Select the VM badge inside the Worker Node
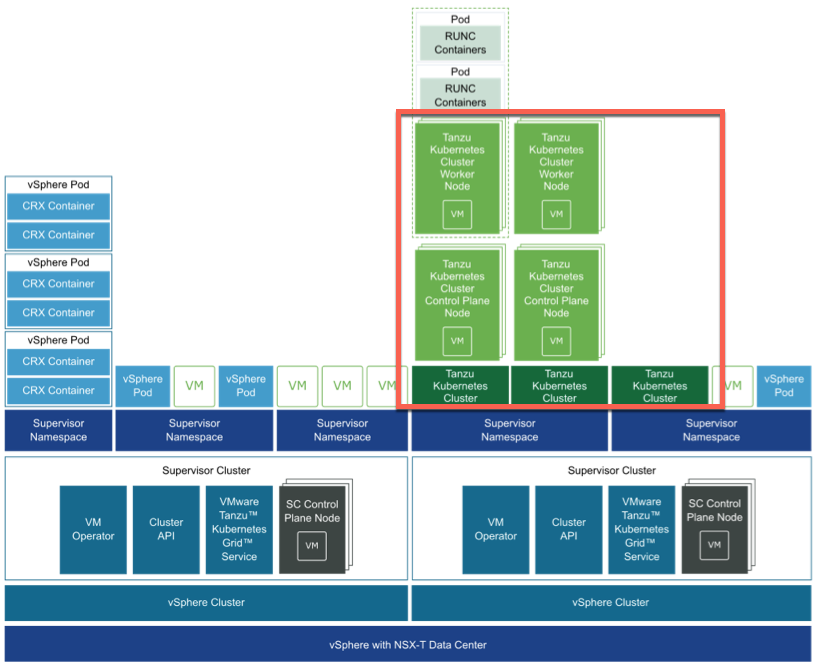This screenshot has width=817, height=670. [x=457, y=212]
